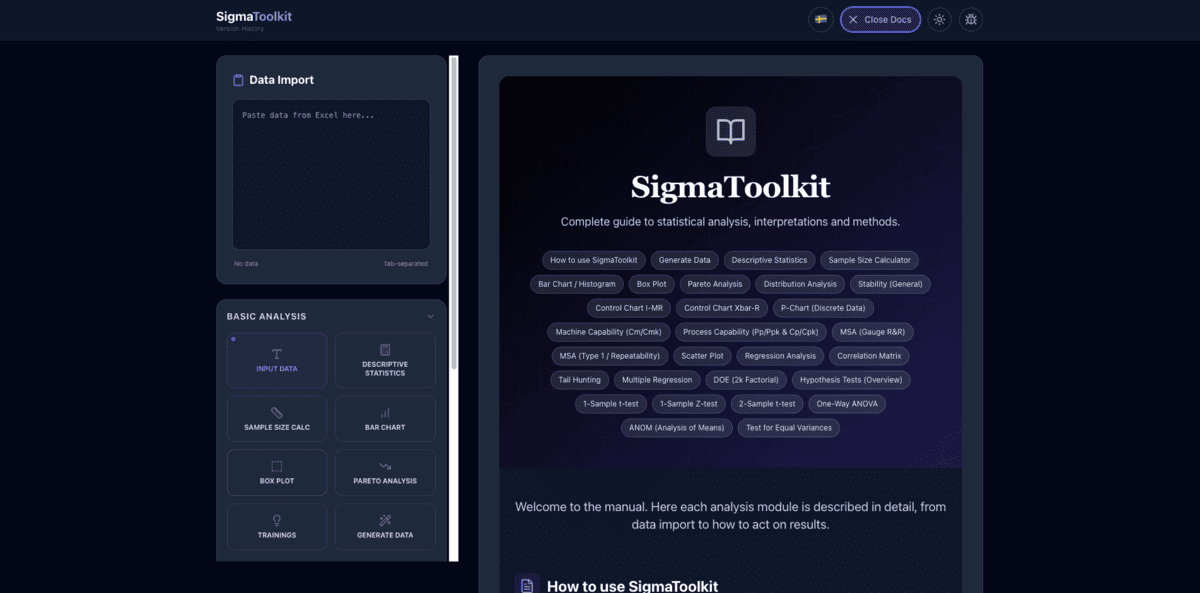This screenshot has height=593, width=1200.
Task: Open the Sample Size Calc tool
Action: point(277,418)
